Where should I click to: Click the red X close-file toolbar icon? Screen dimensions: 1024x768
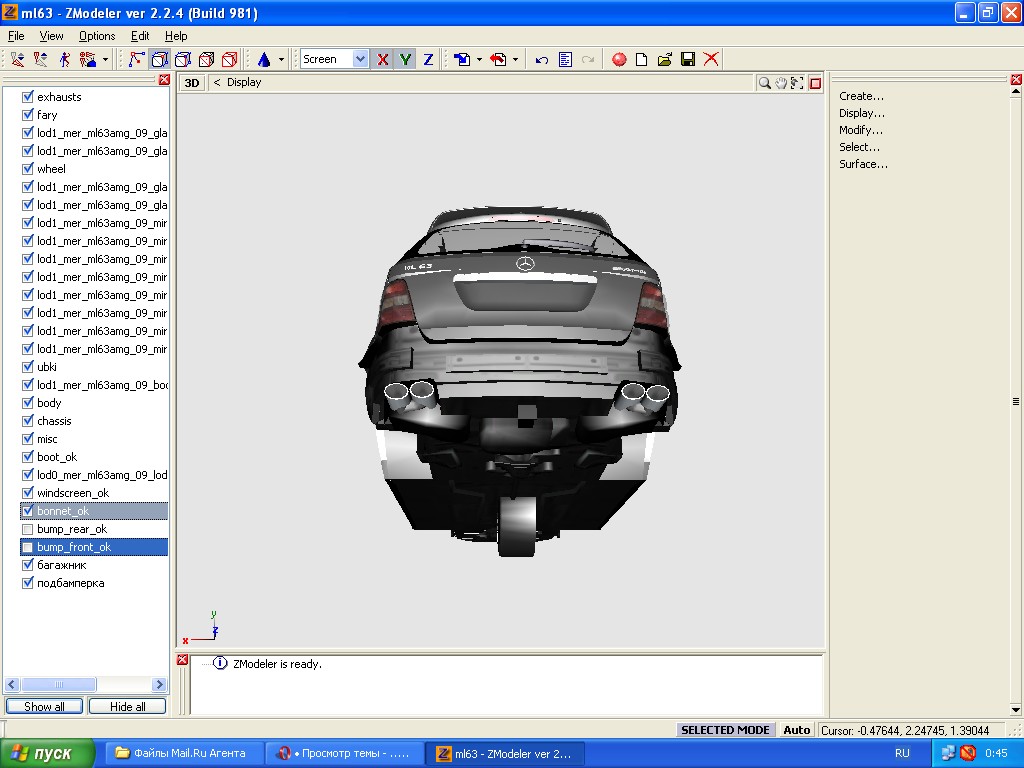tap(711, 59)
